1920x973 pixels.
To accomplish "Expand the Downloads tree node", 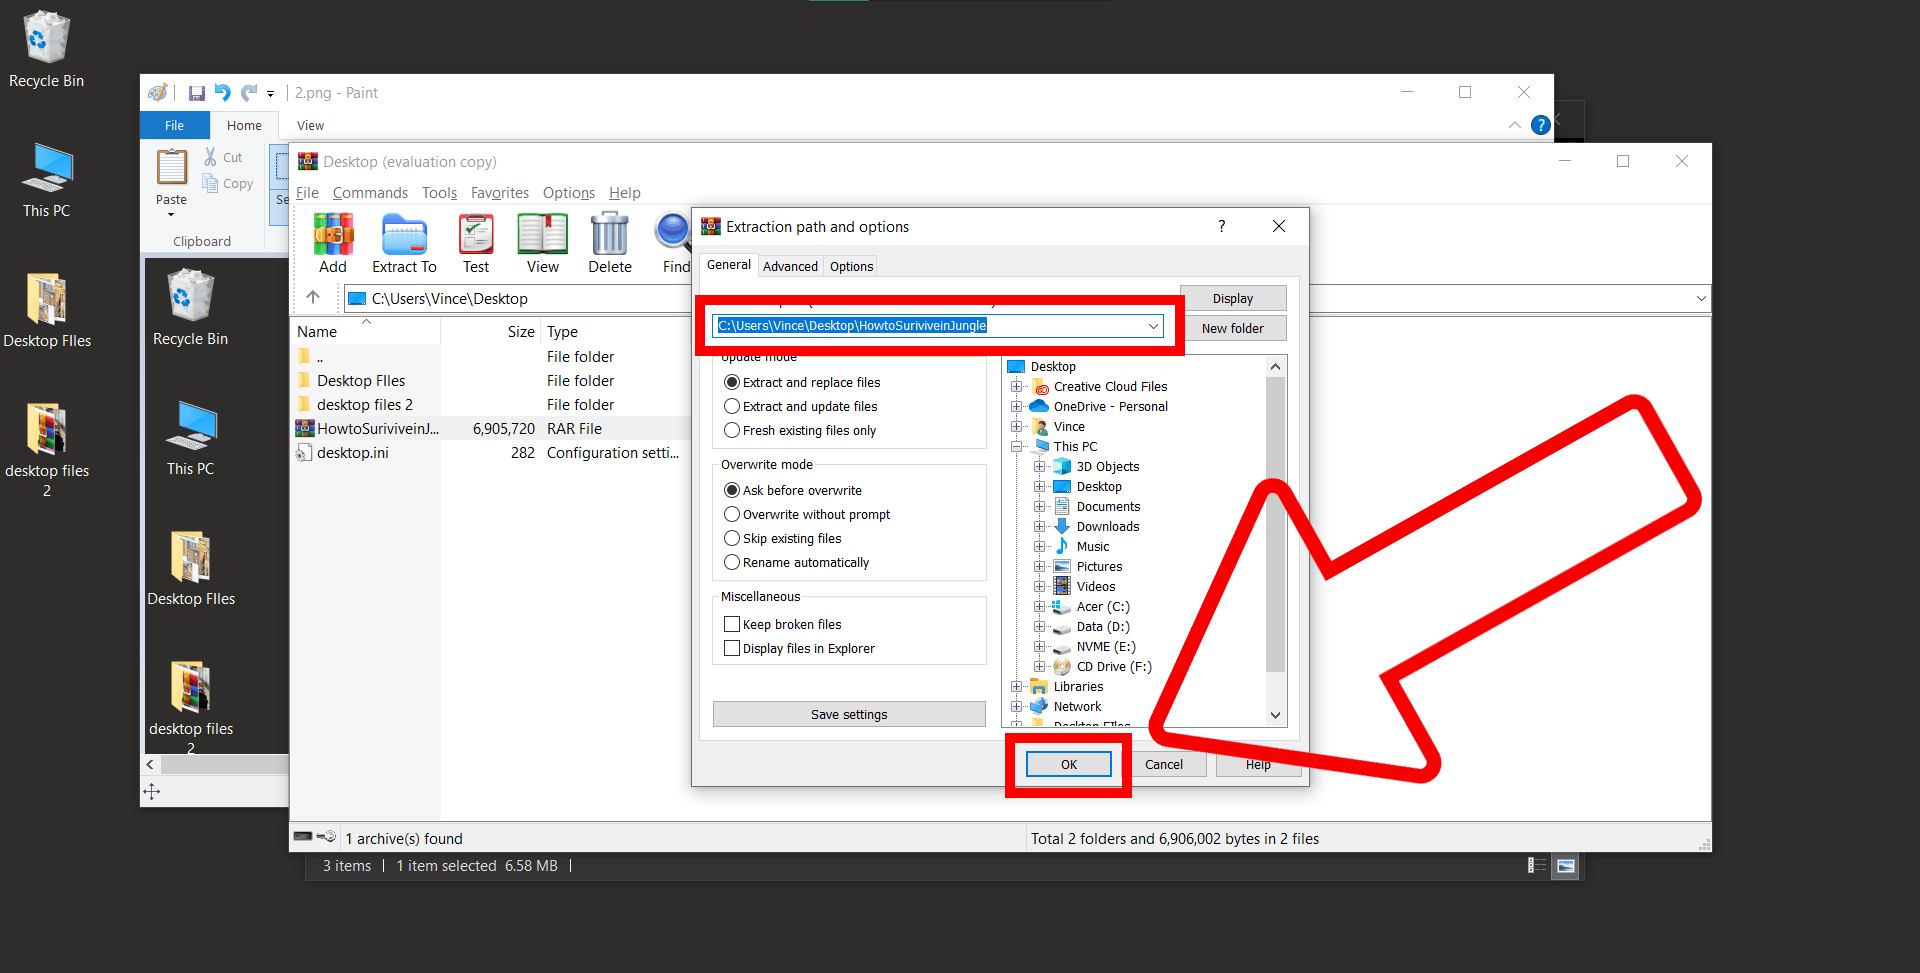I will click(x=1040, y=526).
